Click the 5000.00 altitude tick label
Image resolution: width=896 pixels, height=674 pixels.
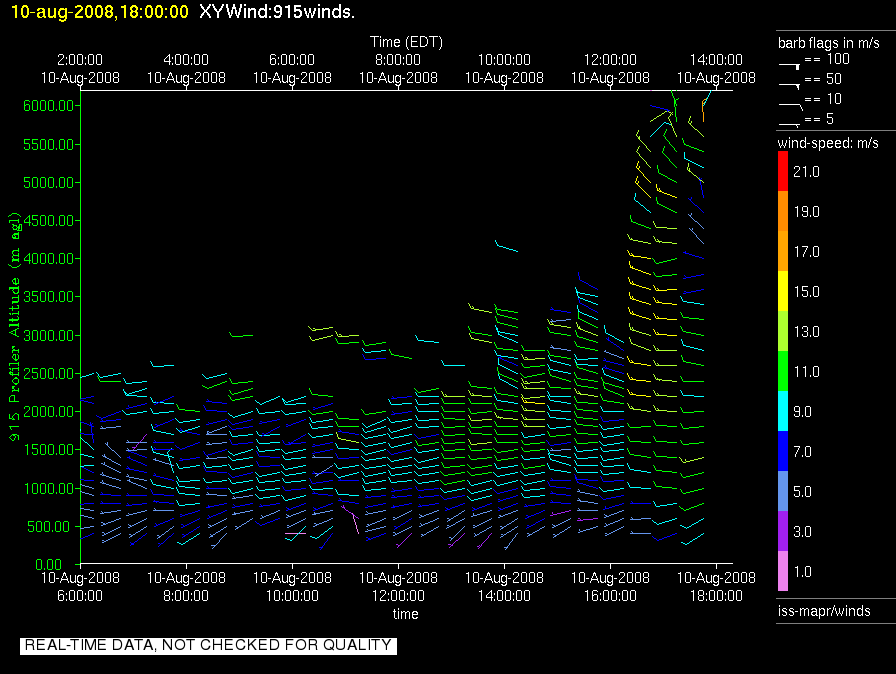[x=49, y=183]
